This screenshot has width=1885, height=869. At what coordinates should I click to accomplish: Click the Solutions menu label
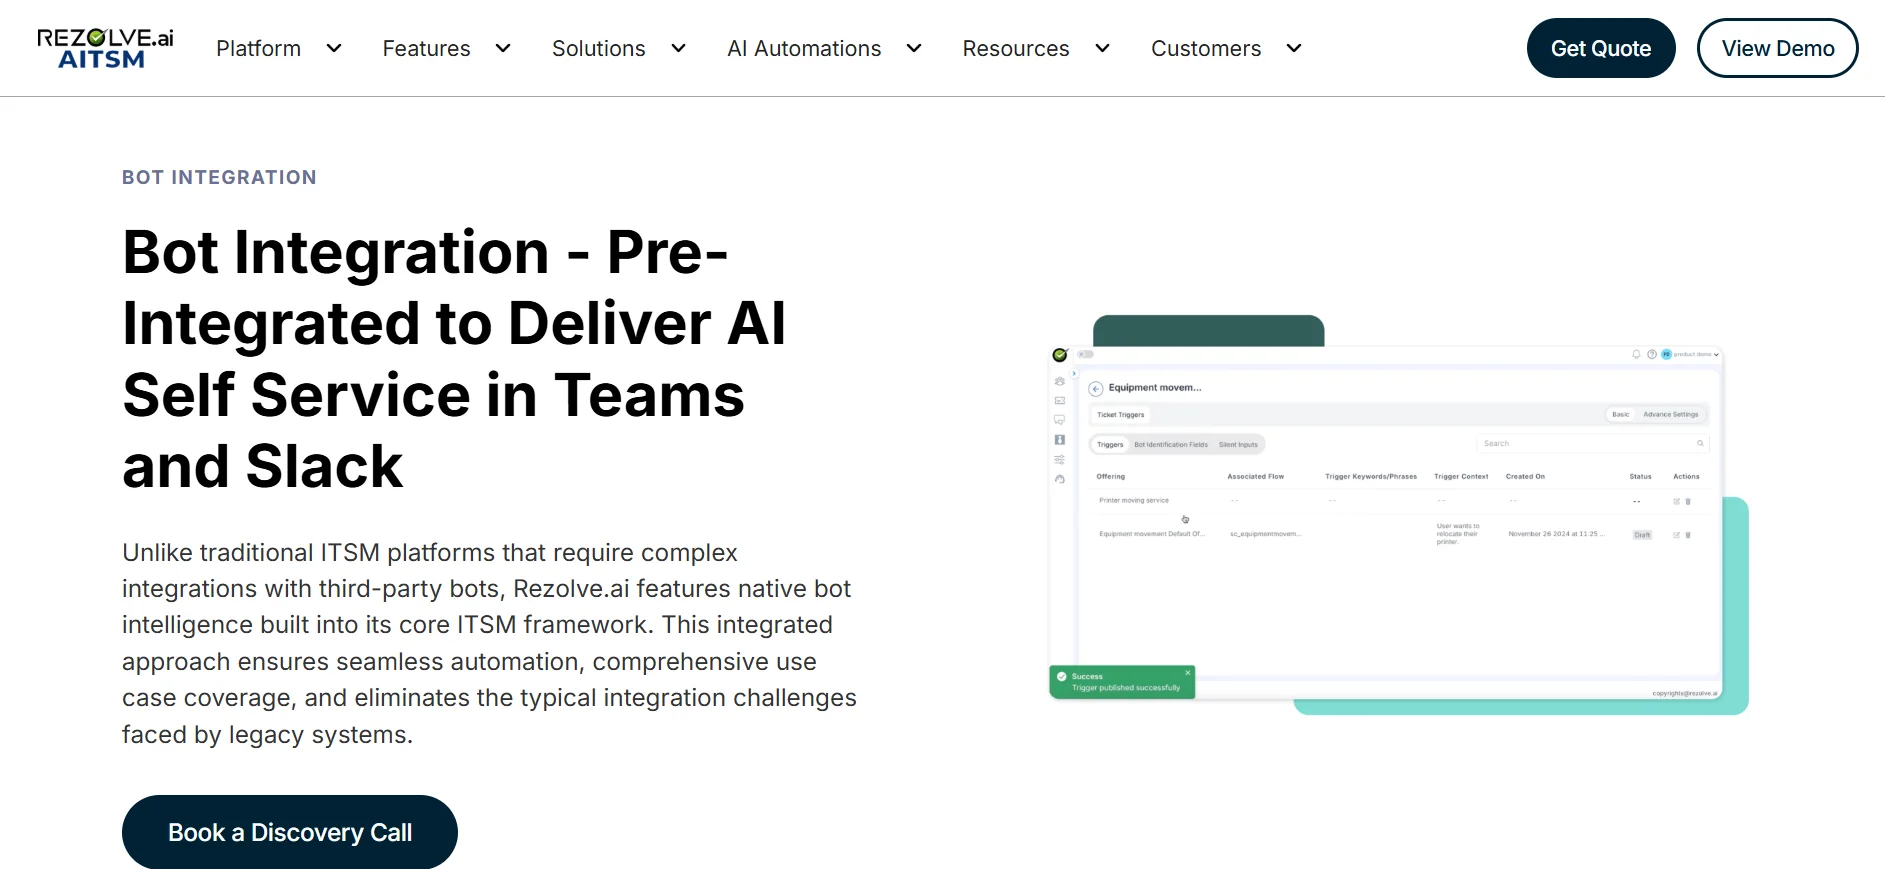pyautogui.click(x=598, y=48)
